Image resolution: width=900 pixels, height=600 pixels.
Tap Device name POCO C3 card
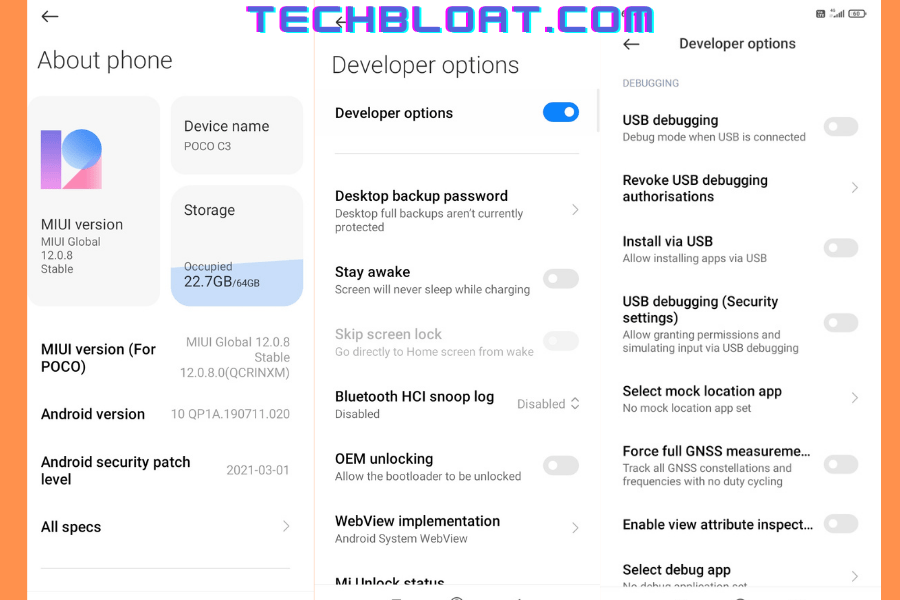236,135
